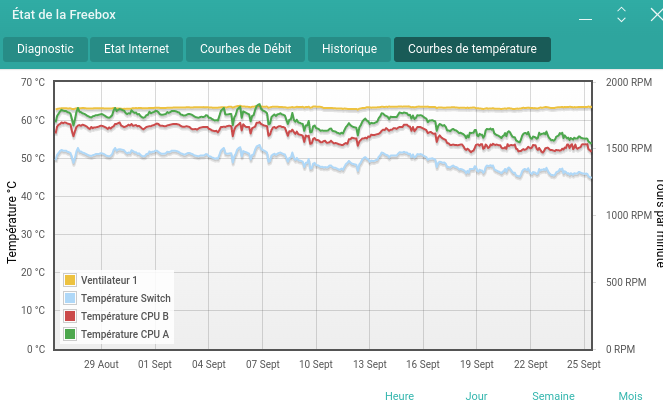Viewport: 663px width, 416px height.
Task: Click the 16 Sept date label
Action: coord(423,364)
